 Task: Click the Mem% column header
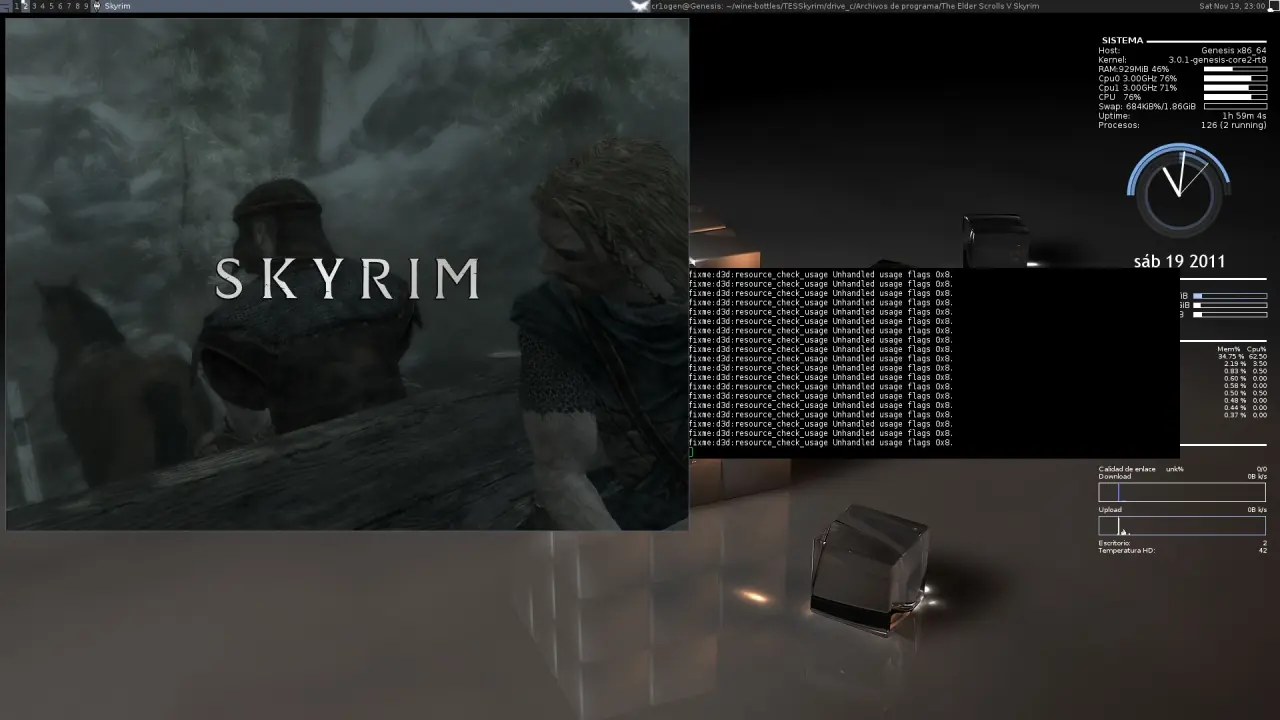click(1229, 349)
